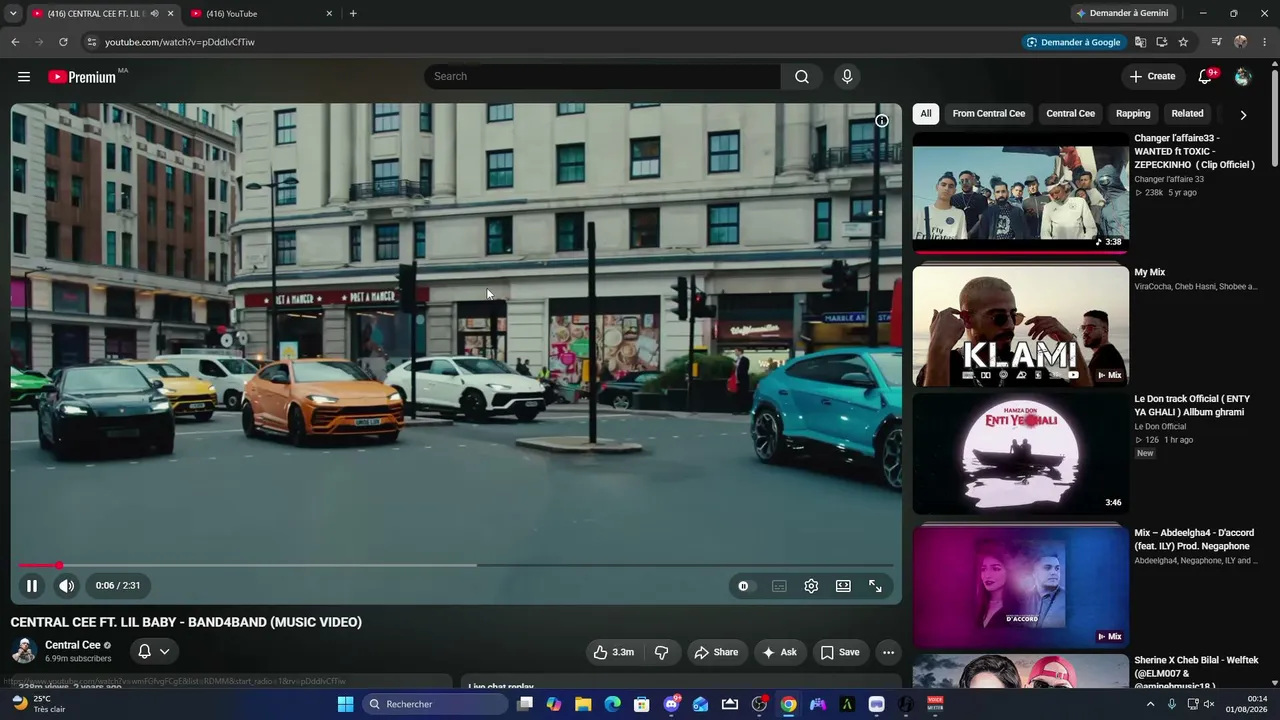
Task: Open a new browser tab
Action: [x=353, y=14]
